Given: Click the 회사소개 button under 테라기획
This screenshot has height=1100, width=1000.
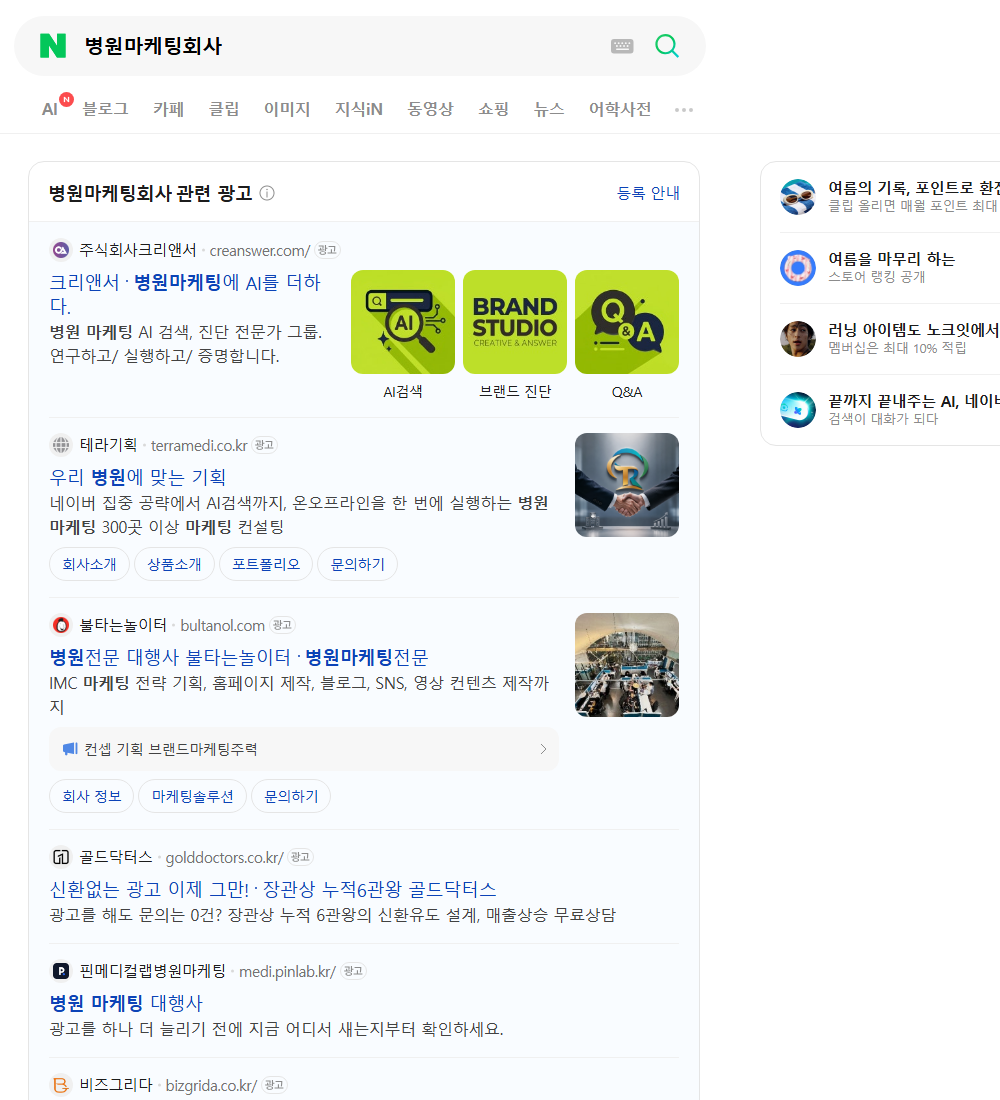Looking at the screenshot, I should [x=89, y=564].
